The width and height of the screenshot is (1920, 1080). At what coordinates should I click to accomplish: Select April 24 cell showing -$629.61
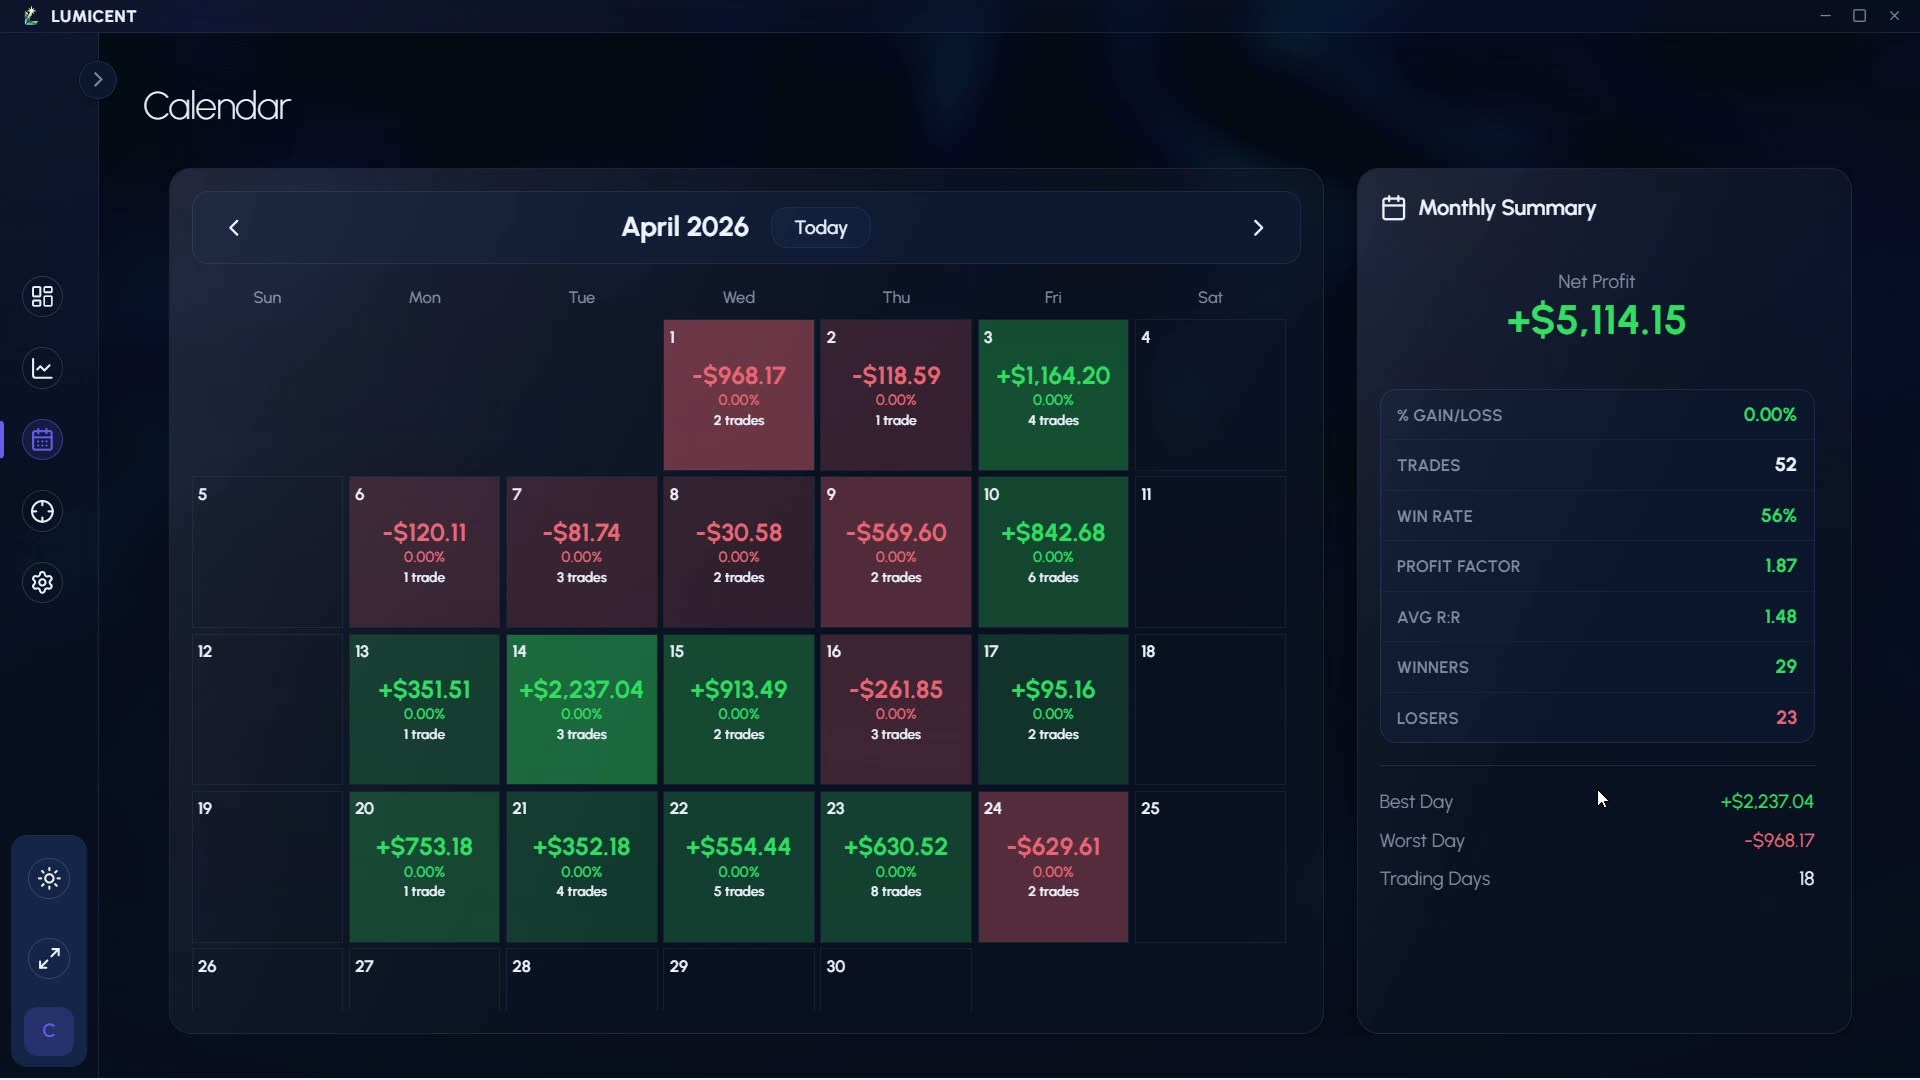[x=1053, y=867]
